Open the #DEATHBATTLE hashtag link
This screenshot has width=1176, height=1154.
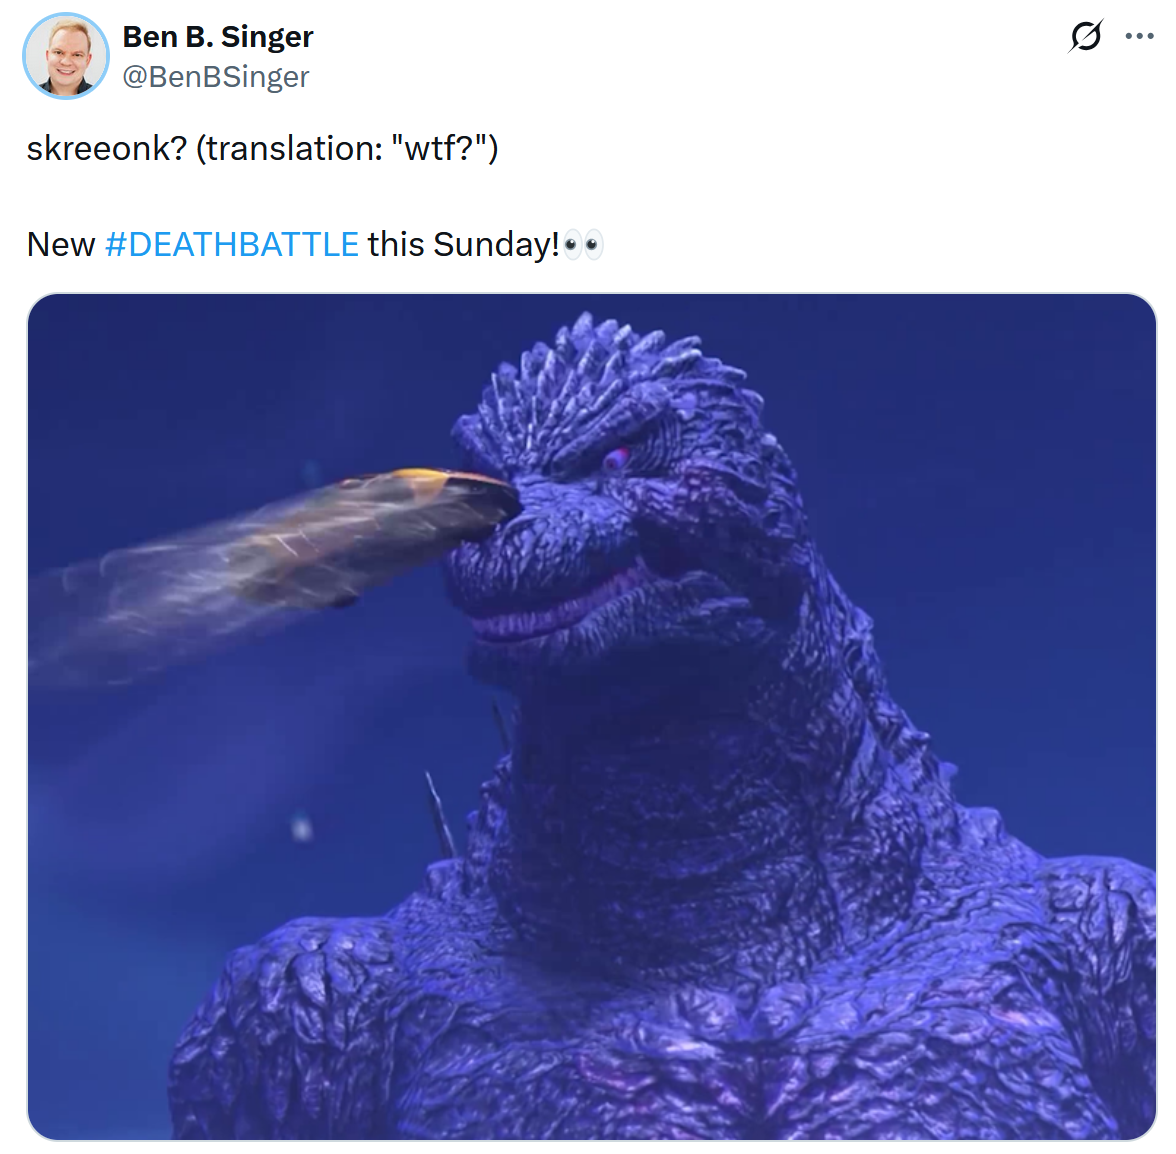[x=232, y=244]
